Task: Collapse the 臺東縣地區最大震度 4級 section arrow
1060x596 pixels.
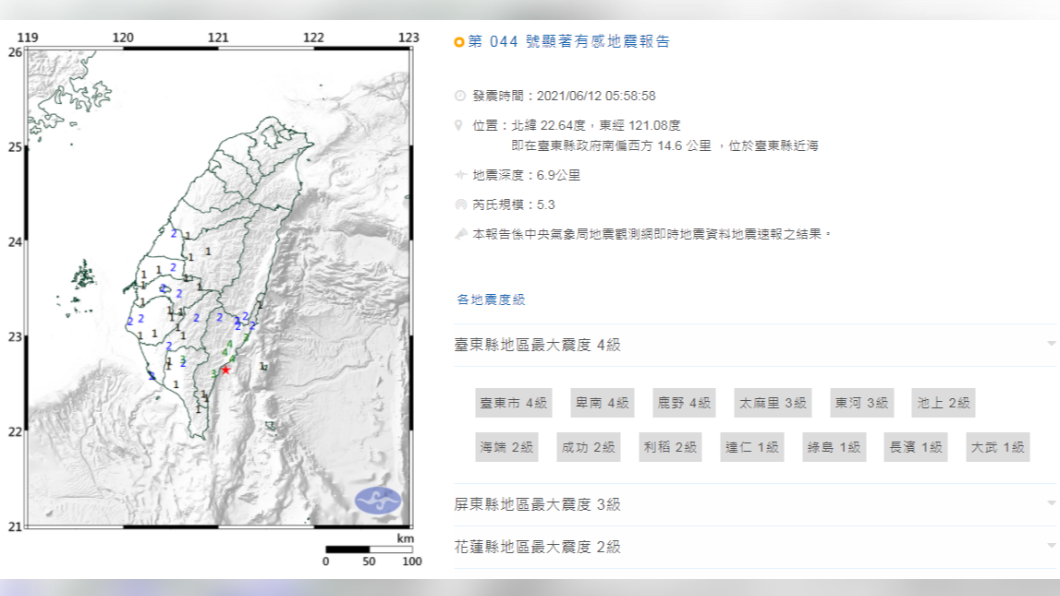Action: [1051, 344]
